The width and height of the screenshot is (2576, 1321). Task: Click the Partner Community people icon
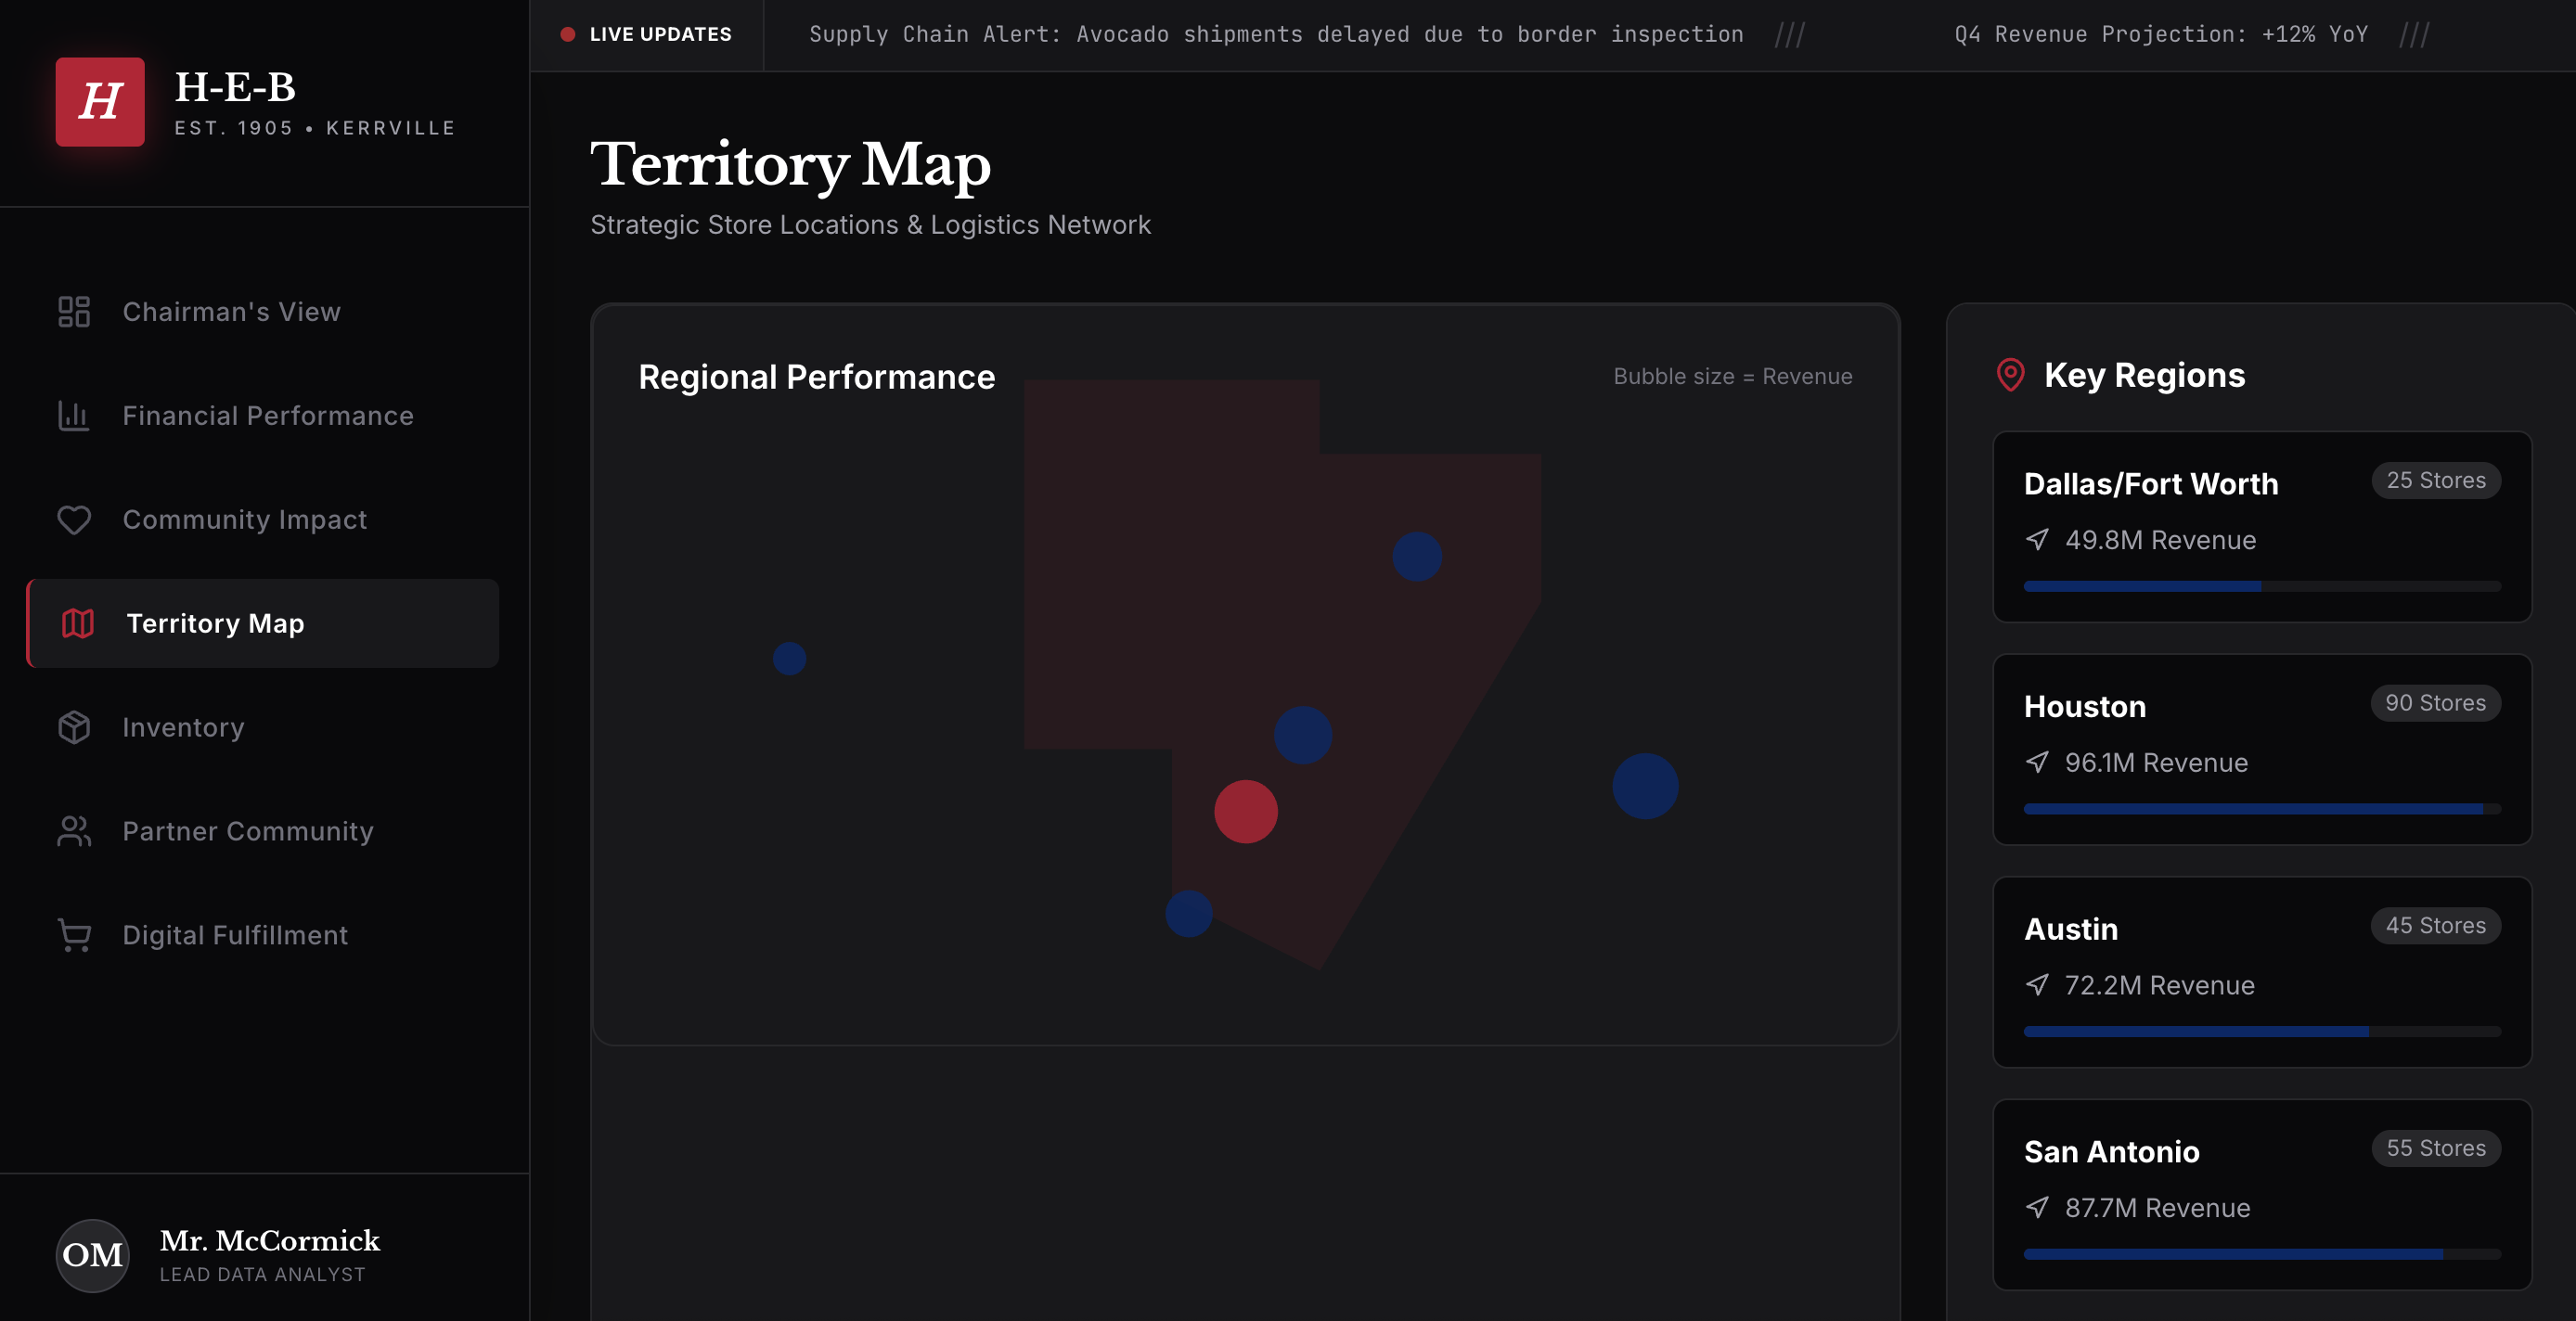[x=74, y=831]
